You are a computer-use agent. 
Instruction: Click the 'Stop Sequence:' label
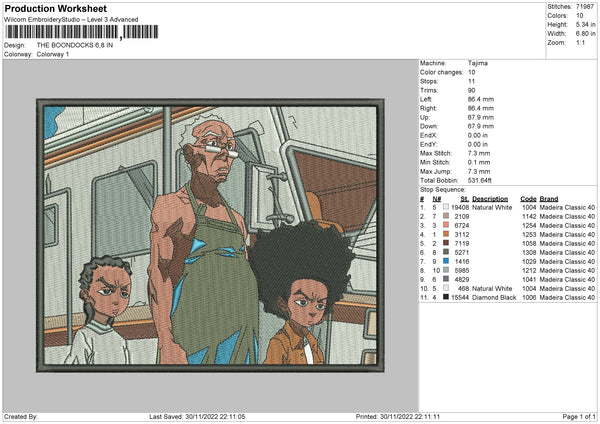(443, 190)
